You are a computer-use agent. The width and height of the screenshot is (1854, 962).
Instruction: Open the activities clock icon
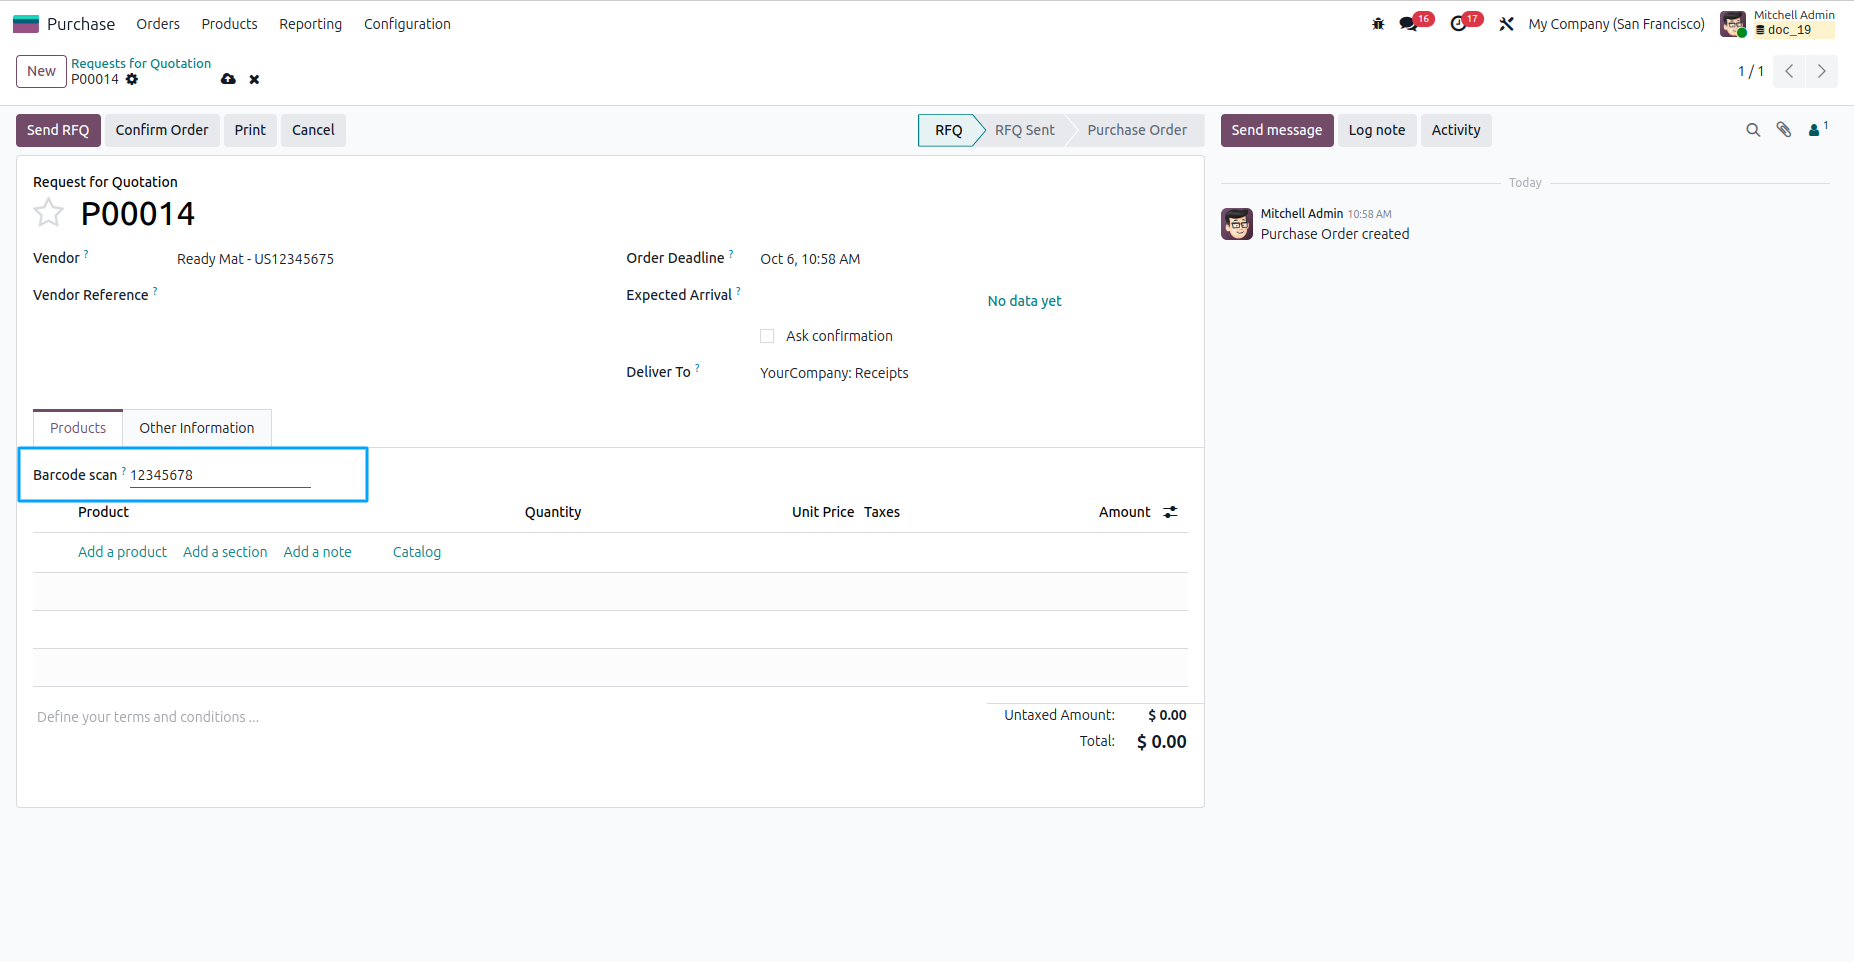pos(1459,24)
